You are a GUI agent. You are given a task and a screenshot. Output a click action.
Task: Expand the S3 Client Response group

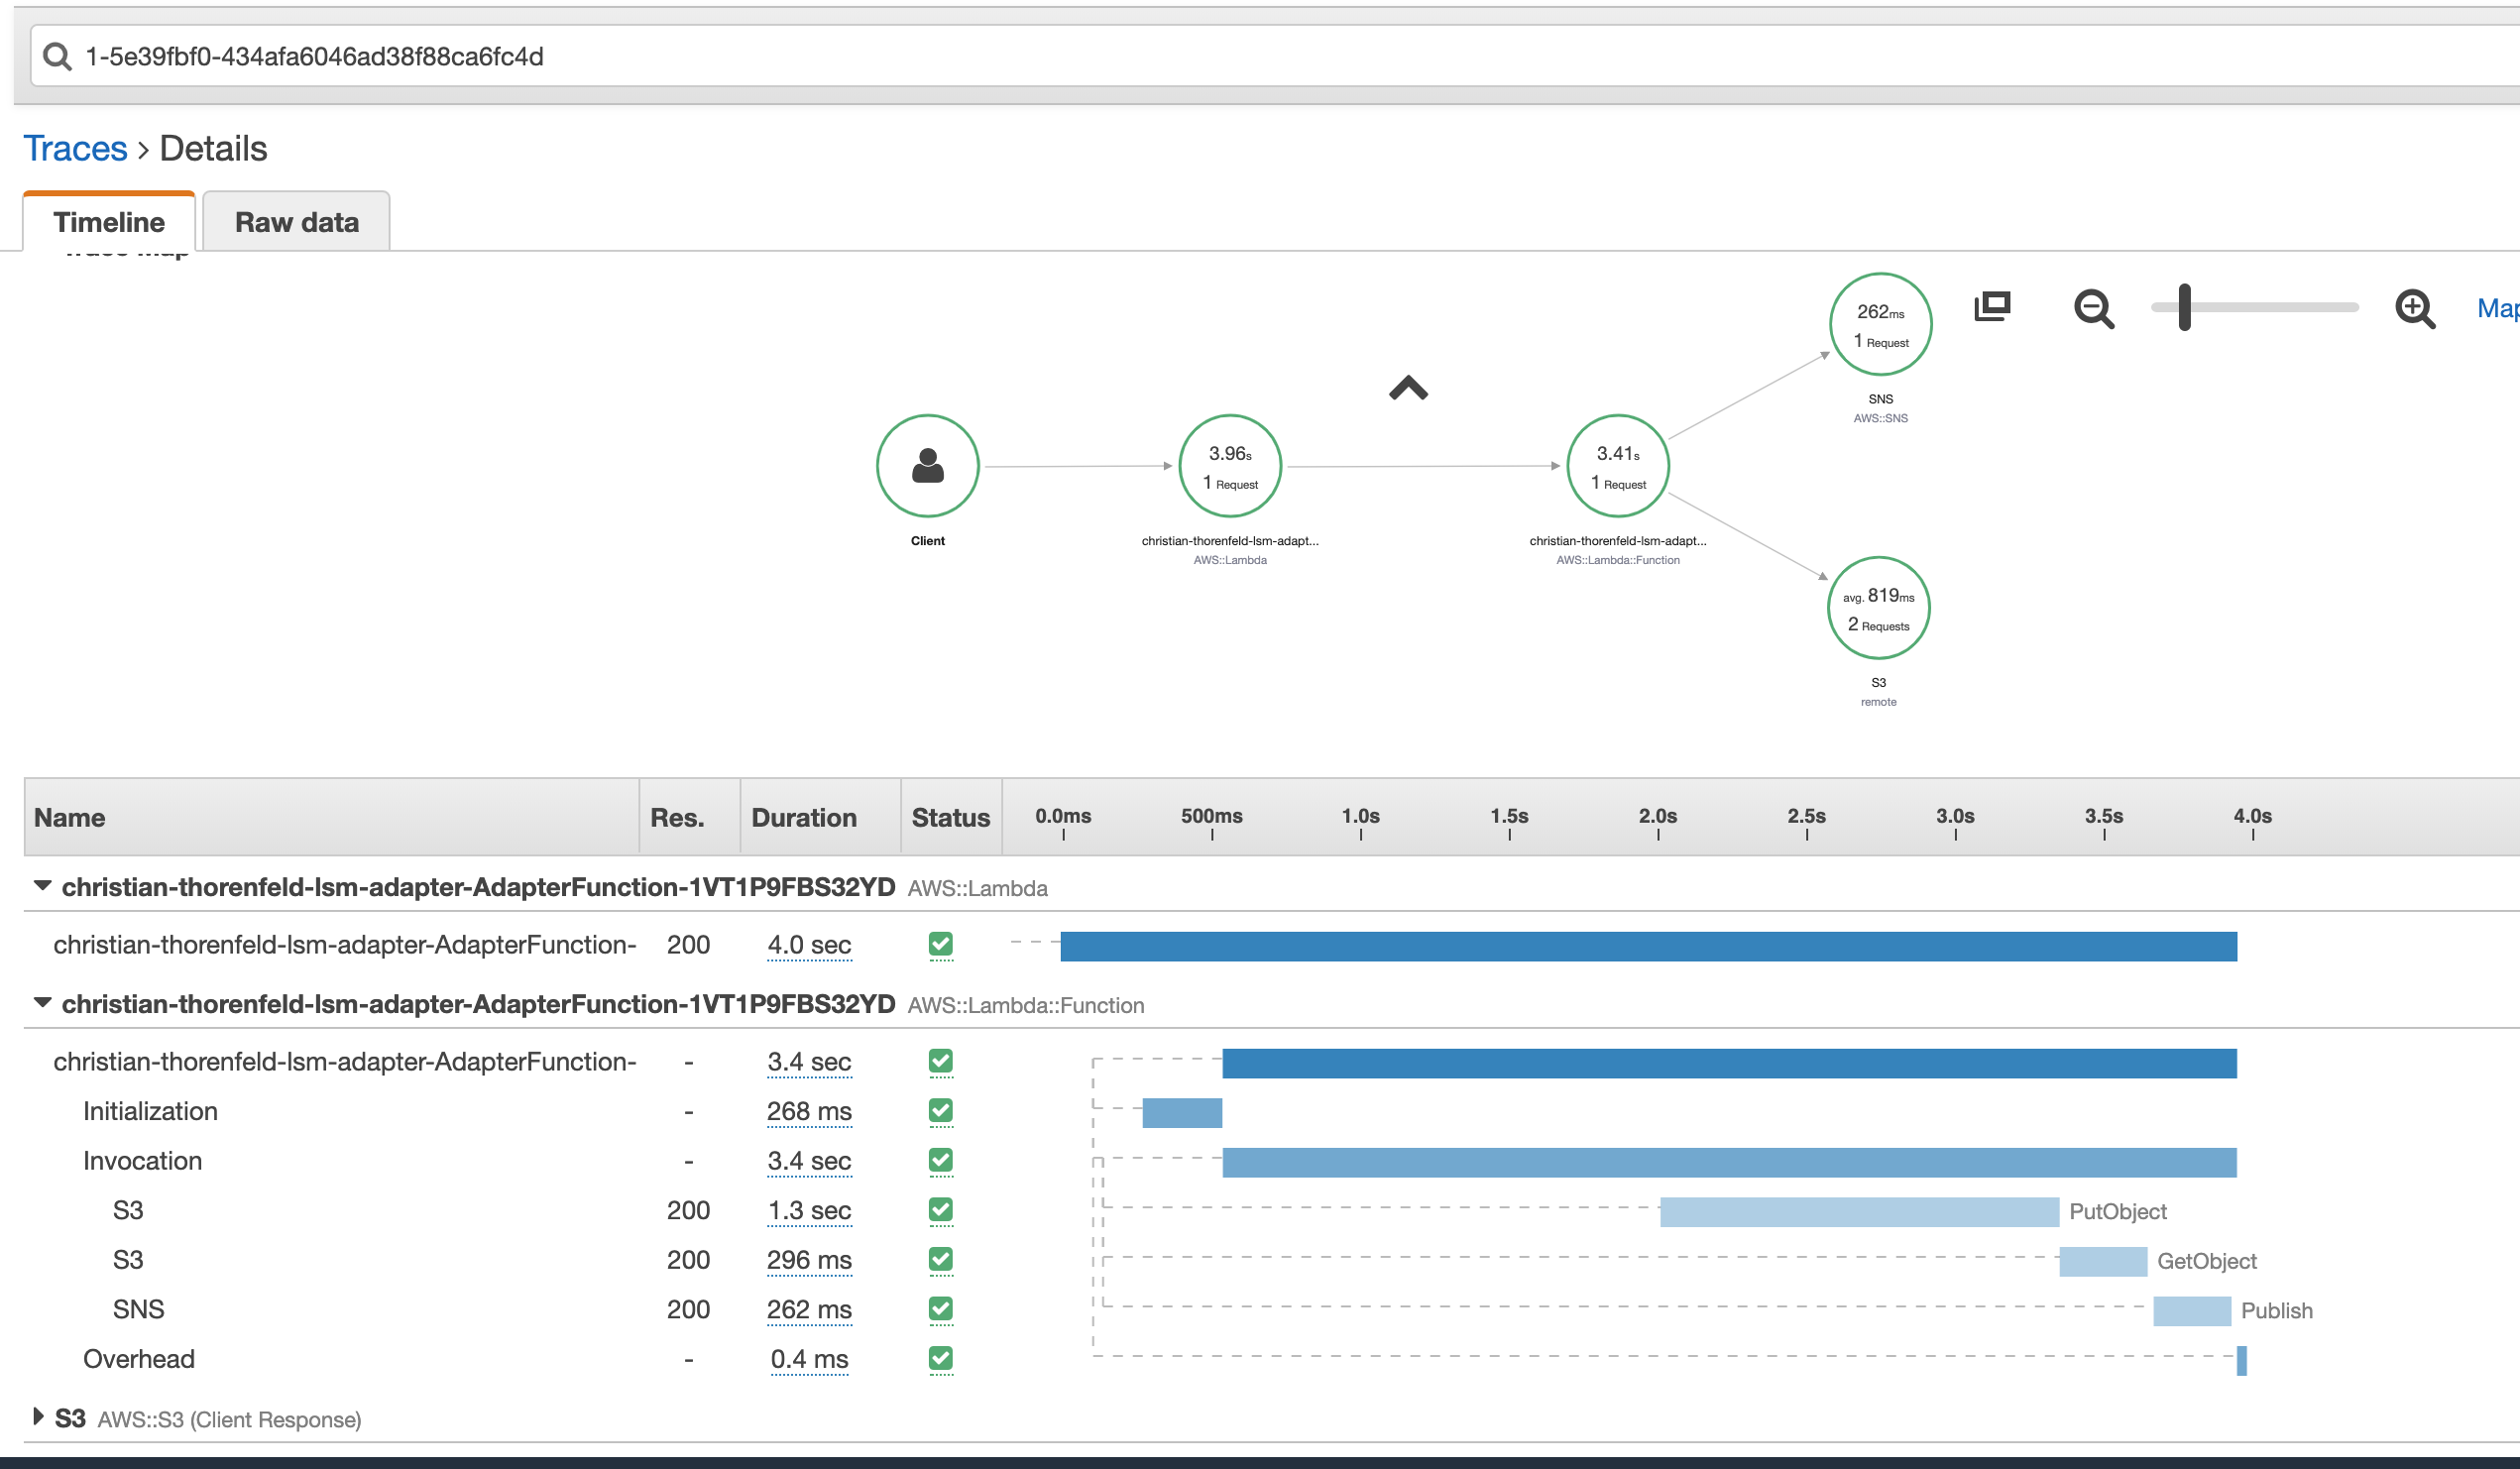(38, 1417)
